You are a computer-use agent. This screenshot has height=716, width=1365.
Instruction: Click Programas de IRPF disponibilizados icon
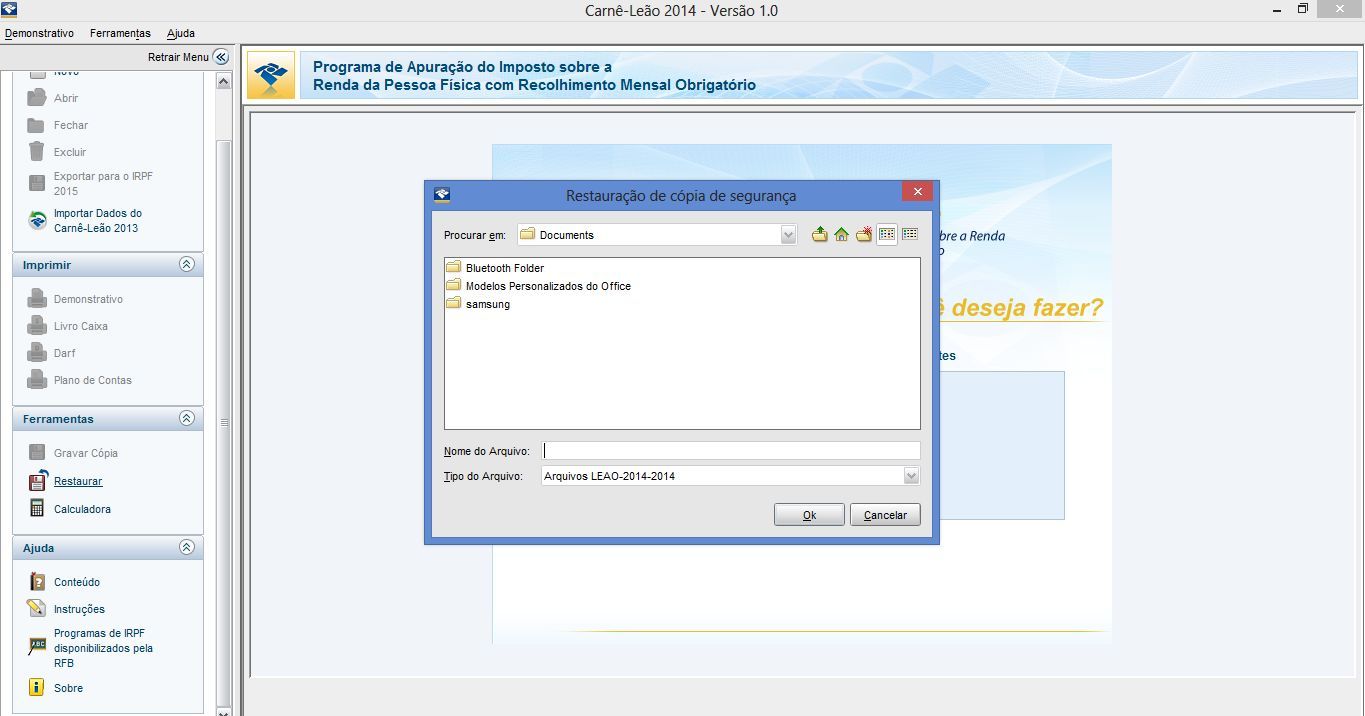[37, 646]
